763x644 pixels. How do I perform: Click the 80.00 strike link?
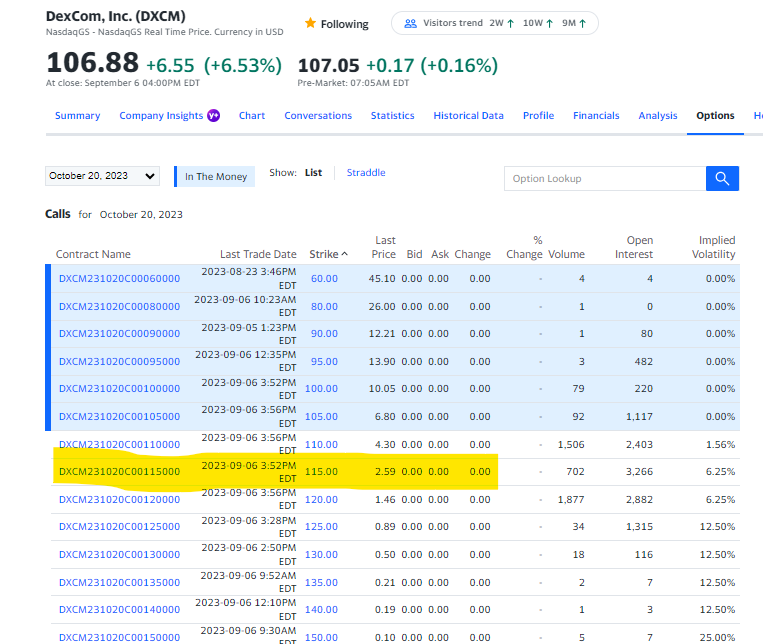point(324,306)
